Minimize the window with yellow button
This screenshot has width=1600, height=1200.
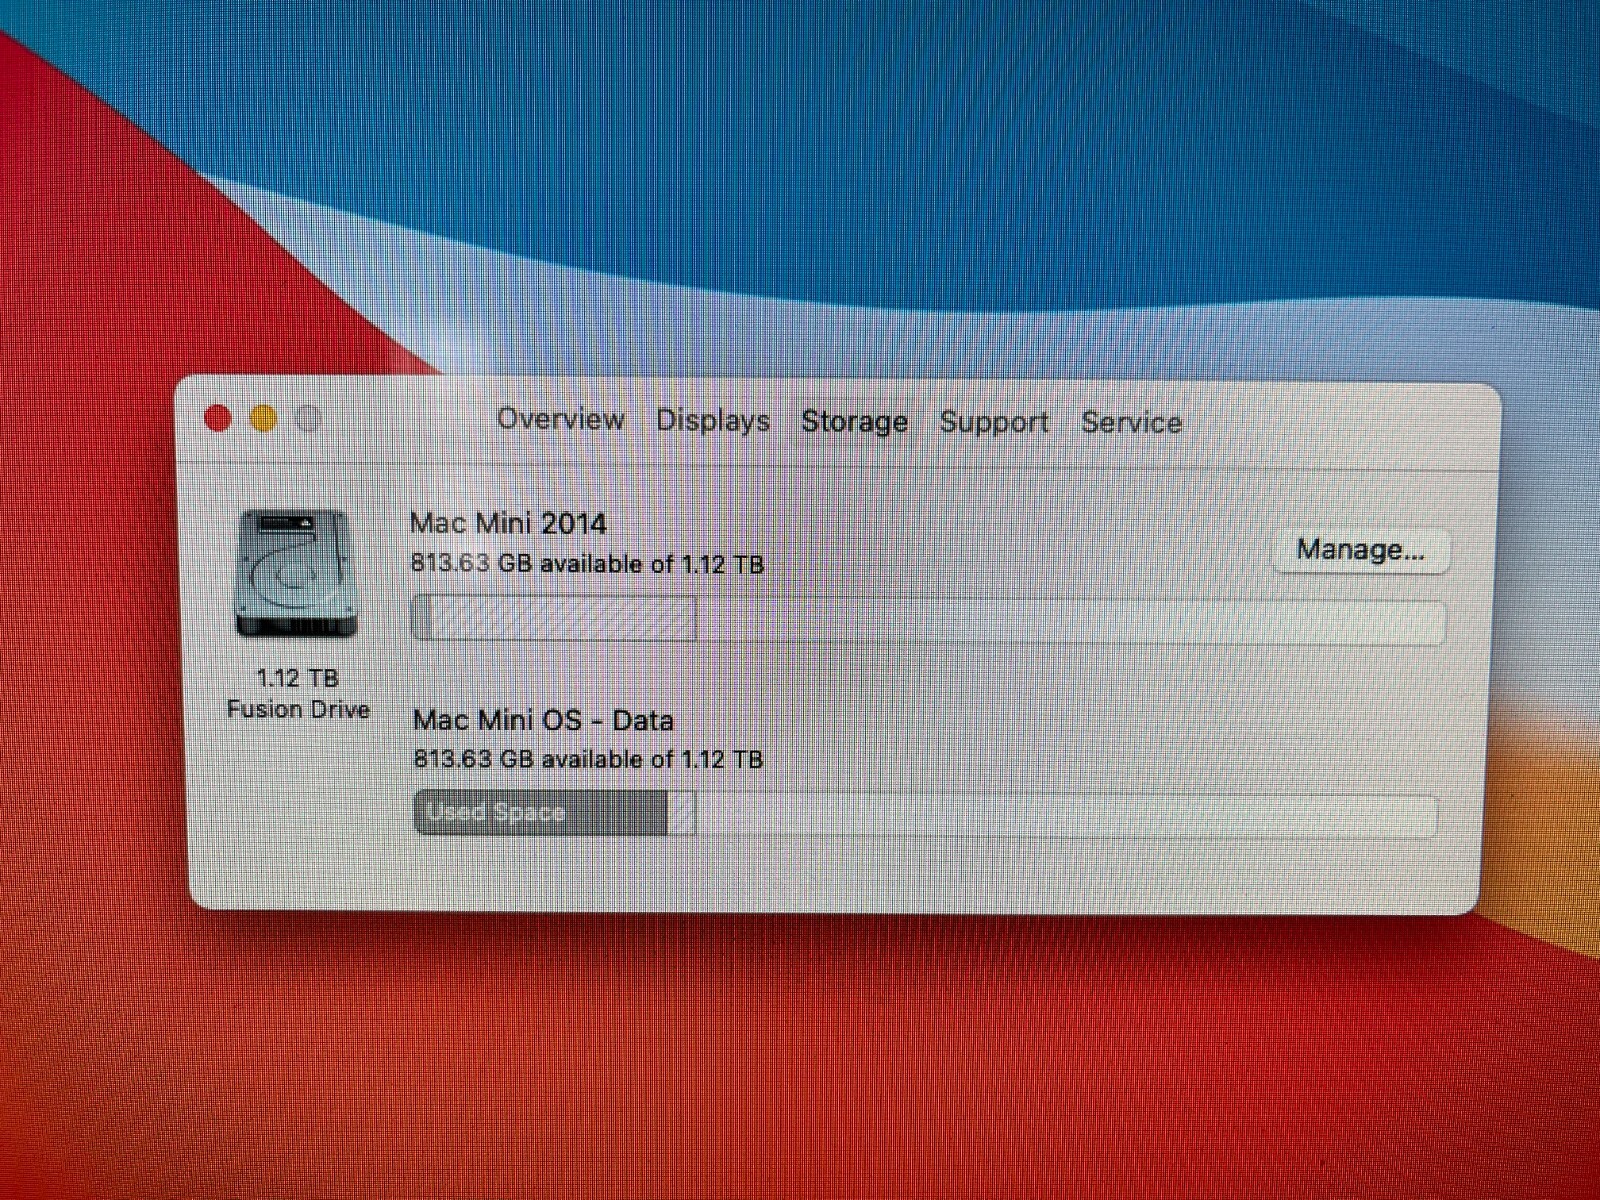[263, 419]
